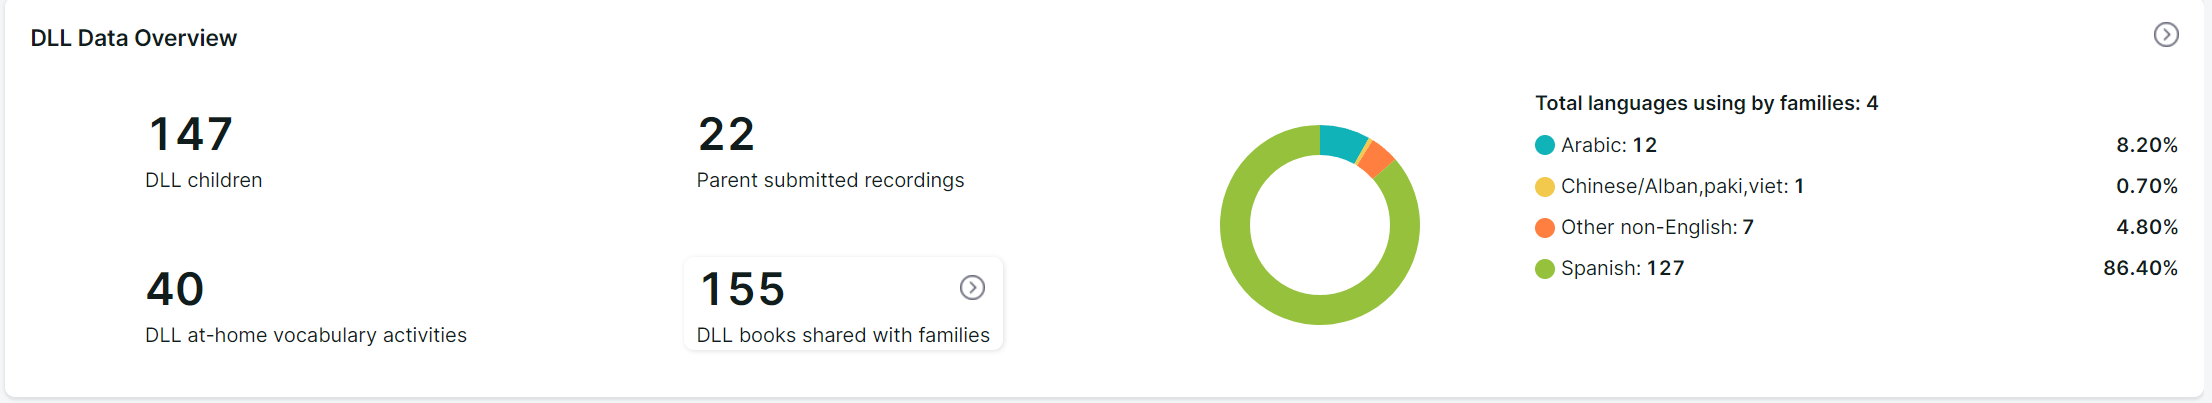Click the Total languages heading
The width and height of the screenshot is (2212, 403).
1706,103
